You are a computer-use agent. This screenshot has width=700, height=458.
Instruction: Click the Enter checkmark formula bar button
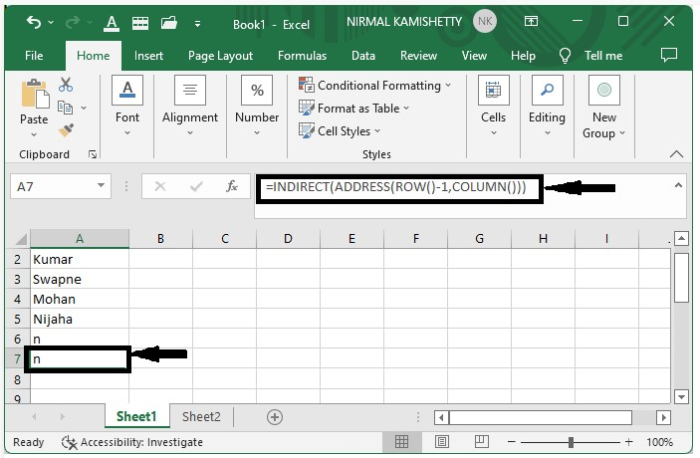pyautogui.click(x=196, y=186)
